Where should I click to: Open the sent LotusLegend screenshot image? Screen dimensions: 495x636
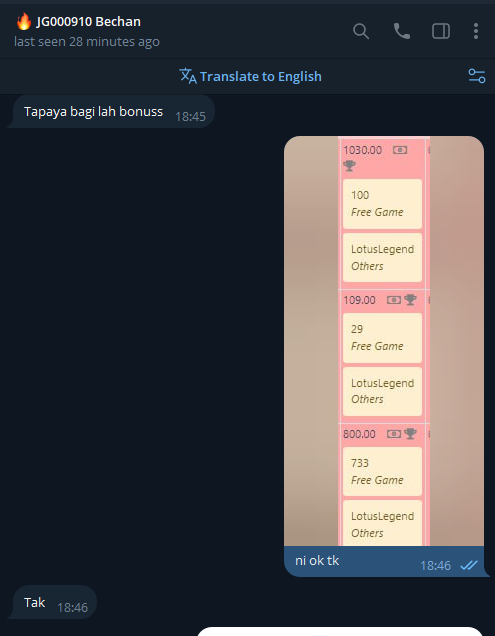pos(384,341)
